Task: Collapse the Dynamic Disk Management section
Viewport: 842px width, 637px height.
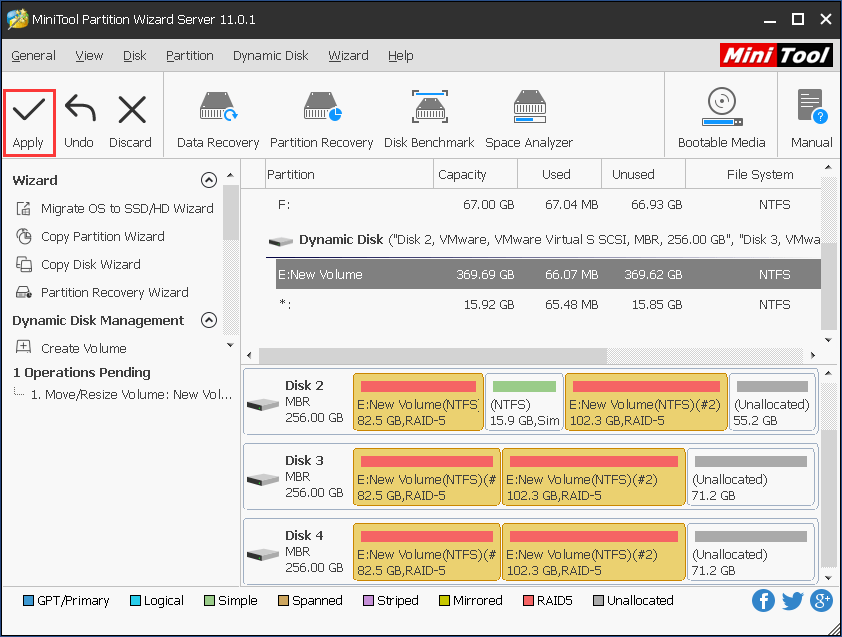Action: pos(209,320)
